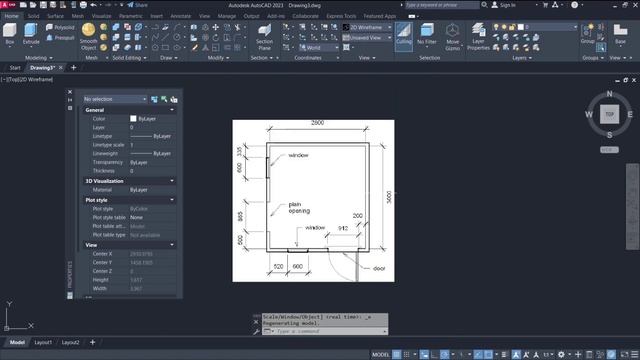Click the workspace switching gear icon
The height and width of the screenshot is (360, 640).
[x=561, y=355]
